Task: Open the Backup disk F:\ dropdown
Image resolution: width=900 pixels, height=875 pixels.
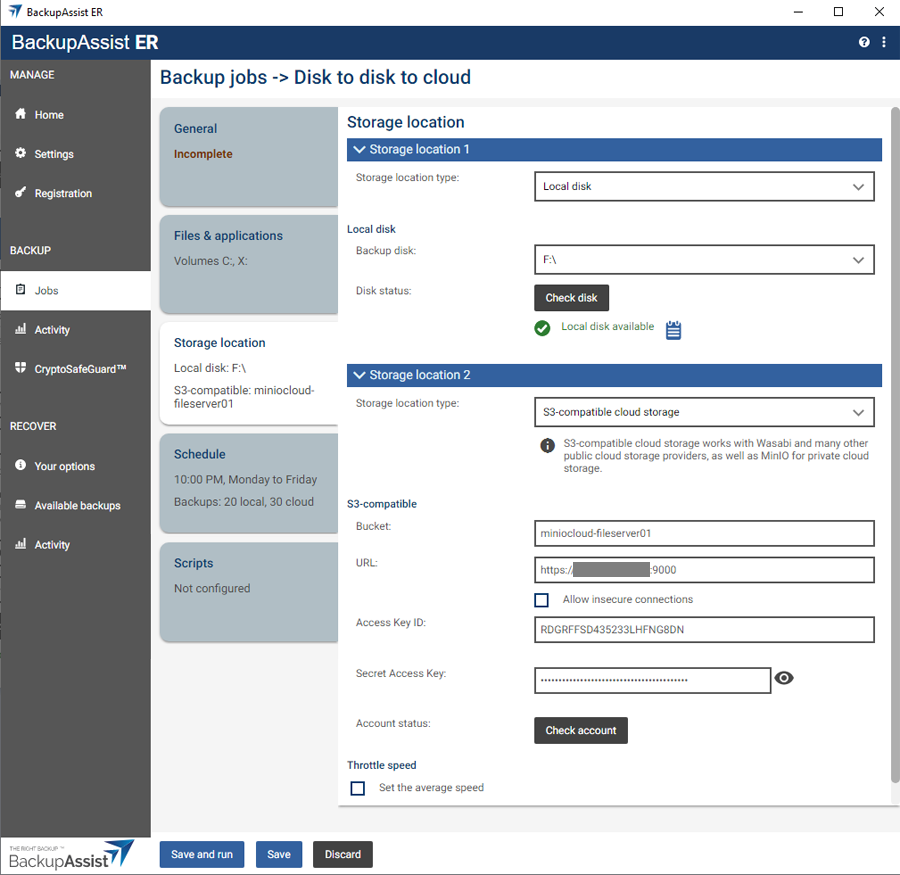Action: point(704,260)
